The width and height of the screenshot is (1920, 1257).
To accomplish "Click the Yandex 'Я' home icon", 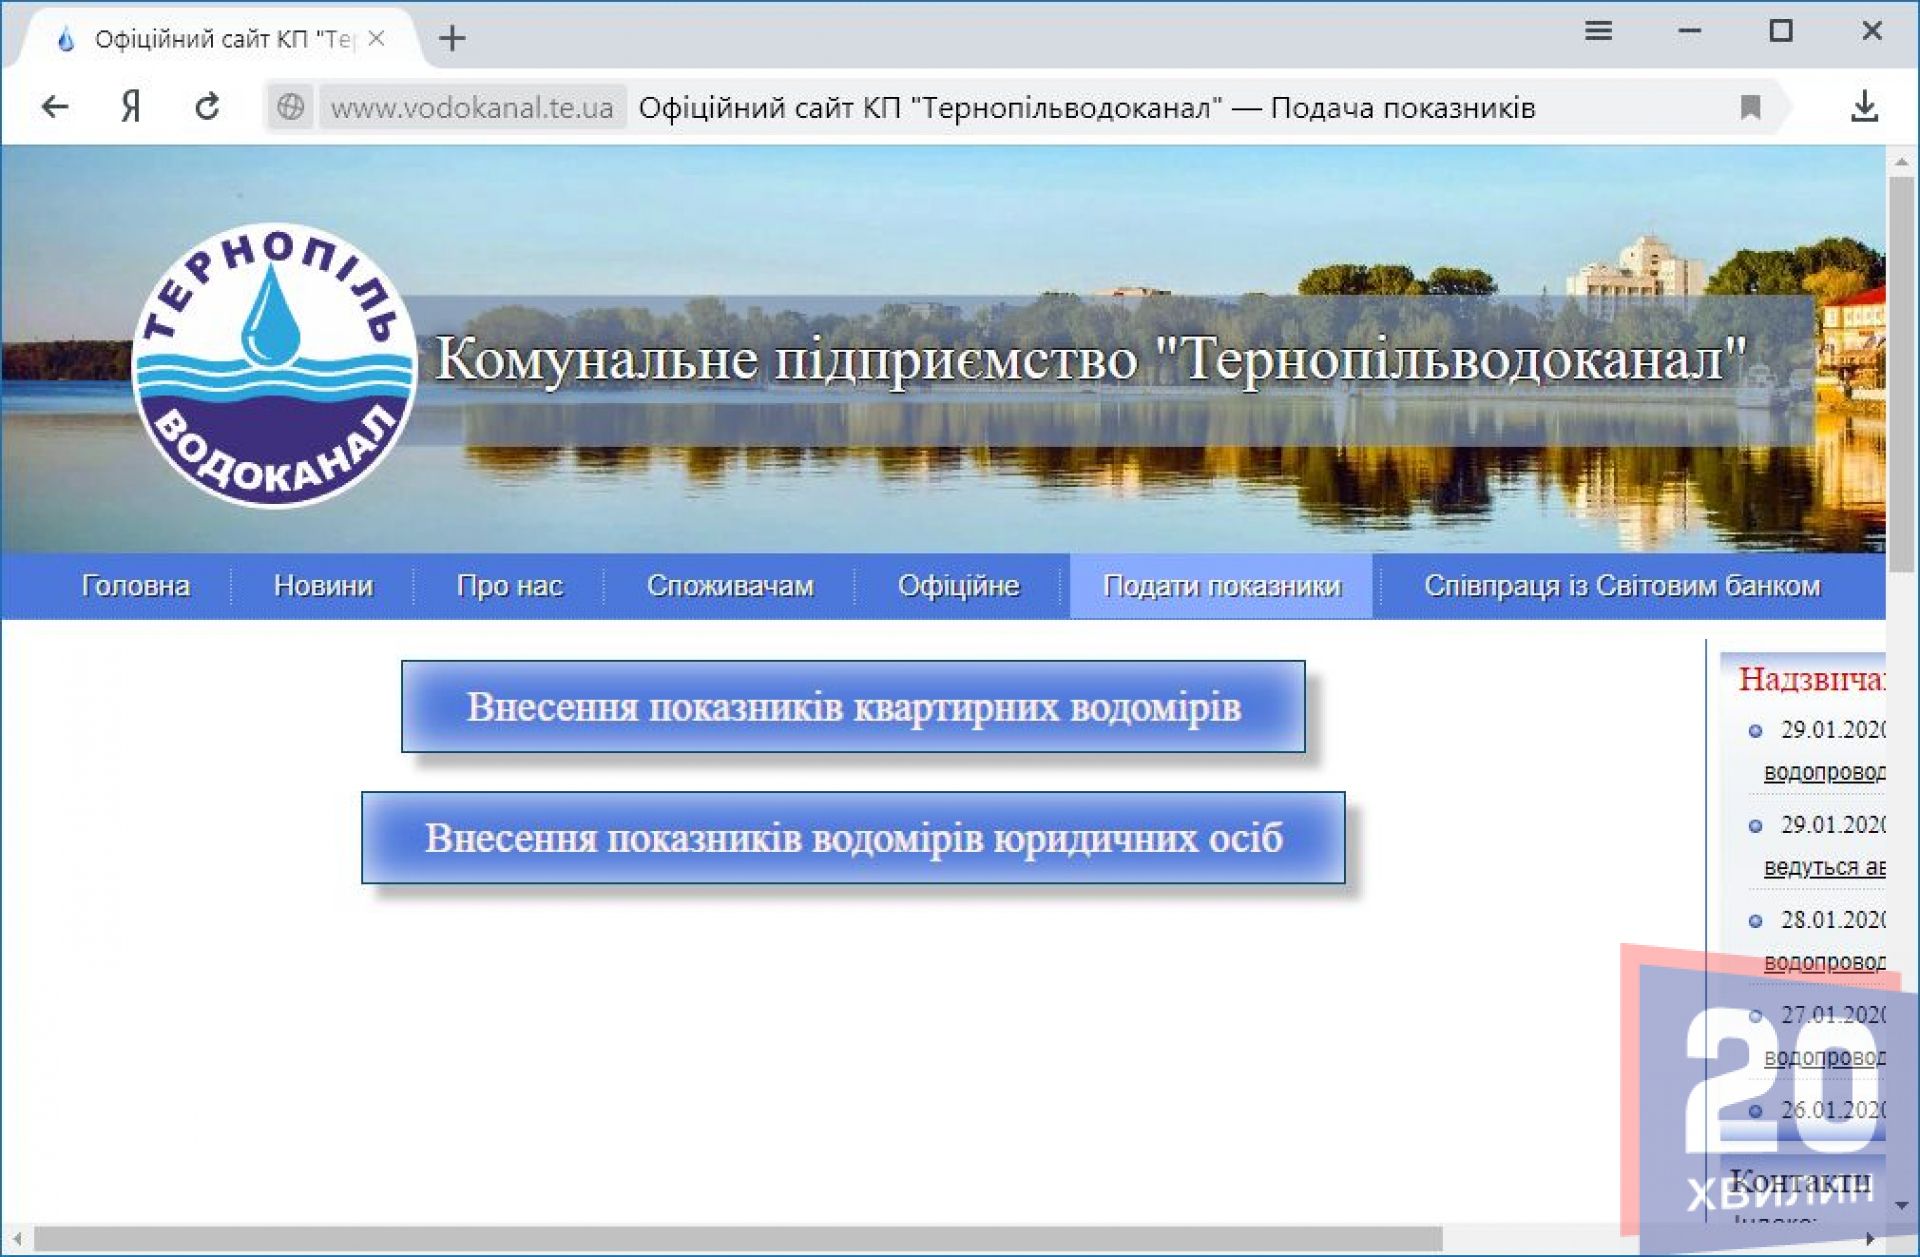I will 130,106.
